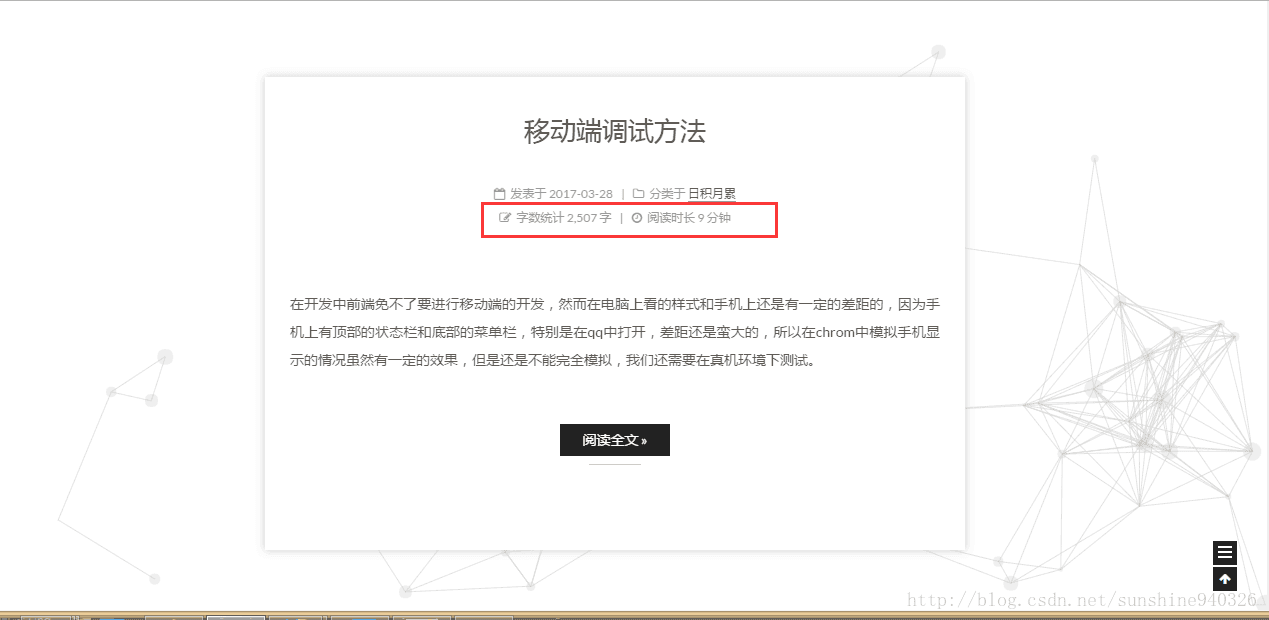Viewport: 1269px width, 620px height.
Task: Open the 日积月累 category link
Action: point(712,193)
